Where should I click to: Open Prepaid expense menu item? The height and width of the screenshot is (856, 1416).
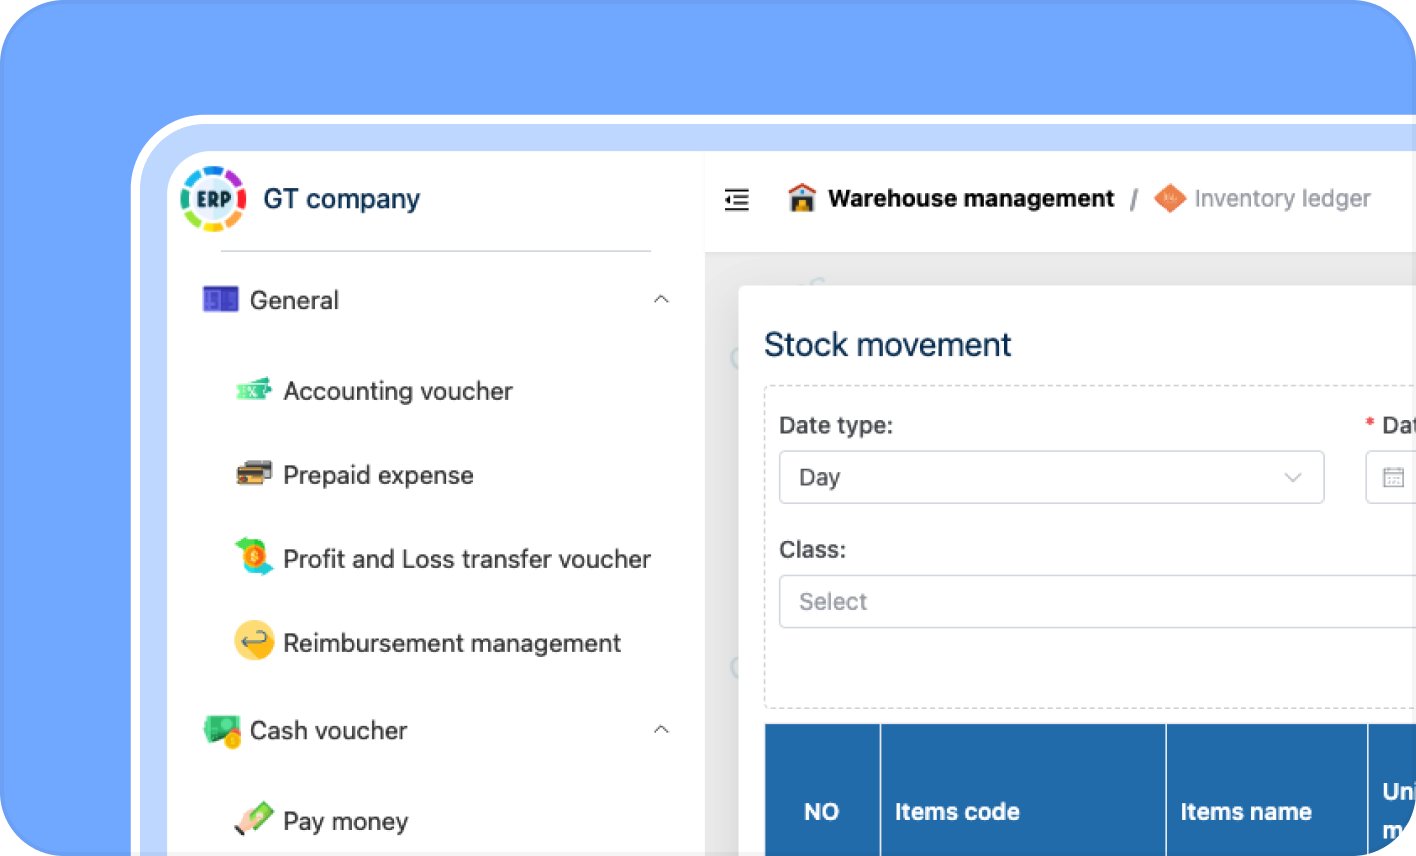coord(378,475)
